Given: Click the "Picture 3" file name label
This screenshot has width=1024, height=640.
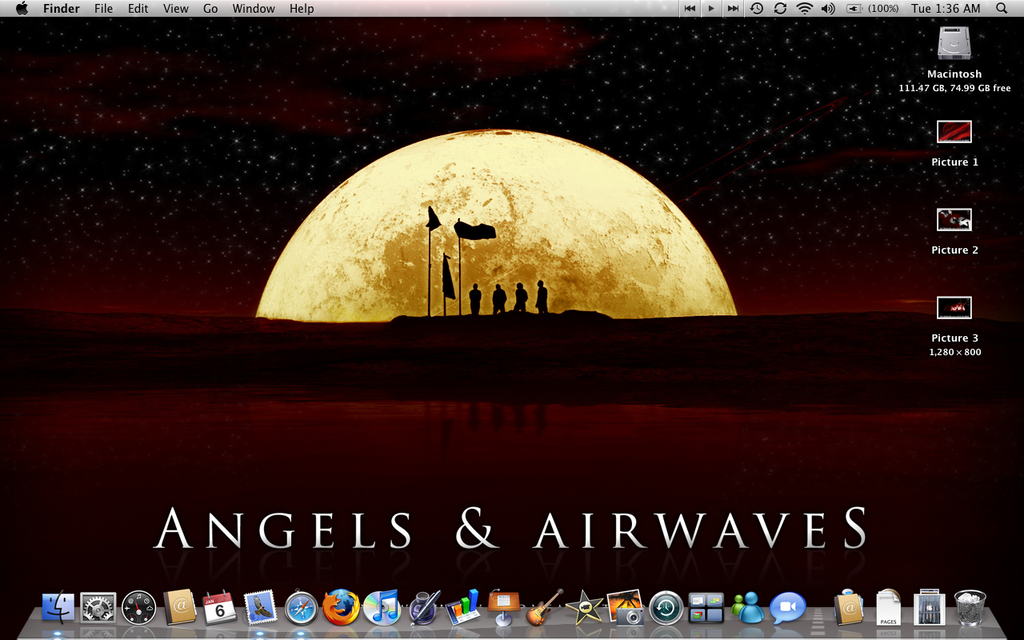Looking at the screenshot, I should (955, 338).
